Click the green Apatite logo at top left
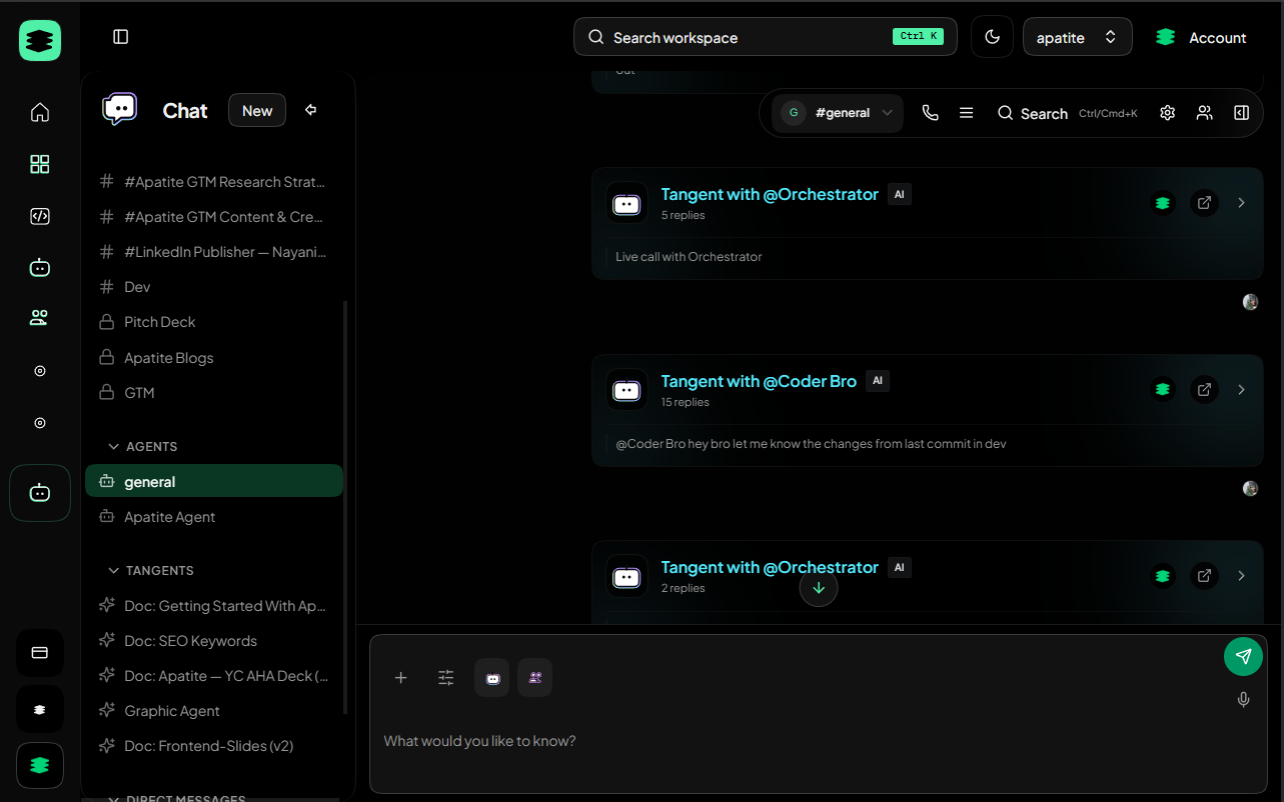This screenshot has width=1284, height=802. (40, 40)
